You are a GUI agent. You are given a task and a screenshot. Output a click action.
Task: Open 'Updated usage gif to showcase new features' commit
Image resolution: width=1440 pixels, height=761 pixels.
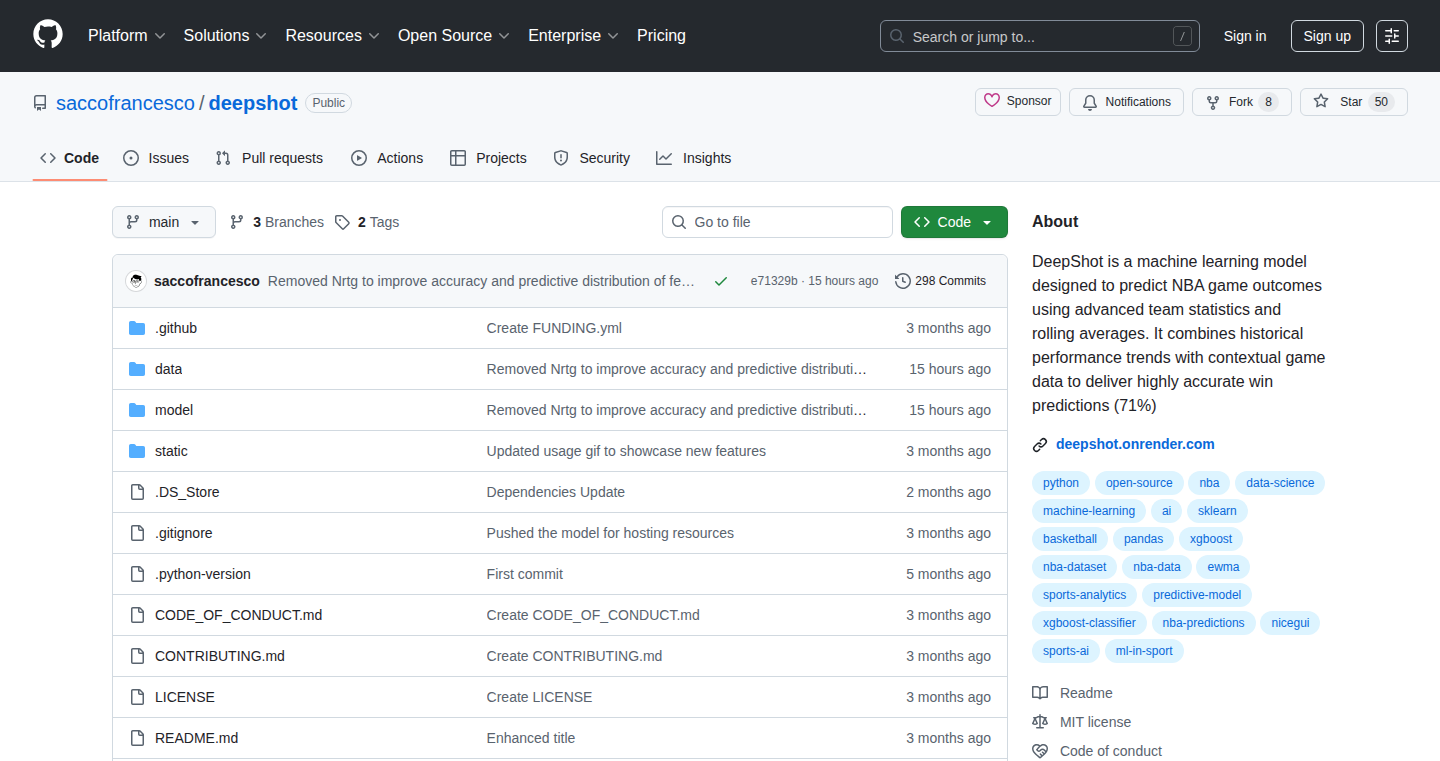tap(626, 451)
